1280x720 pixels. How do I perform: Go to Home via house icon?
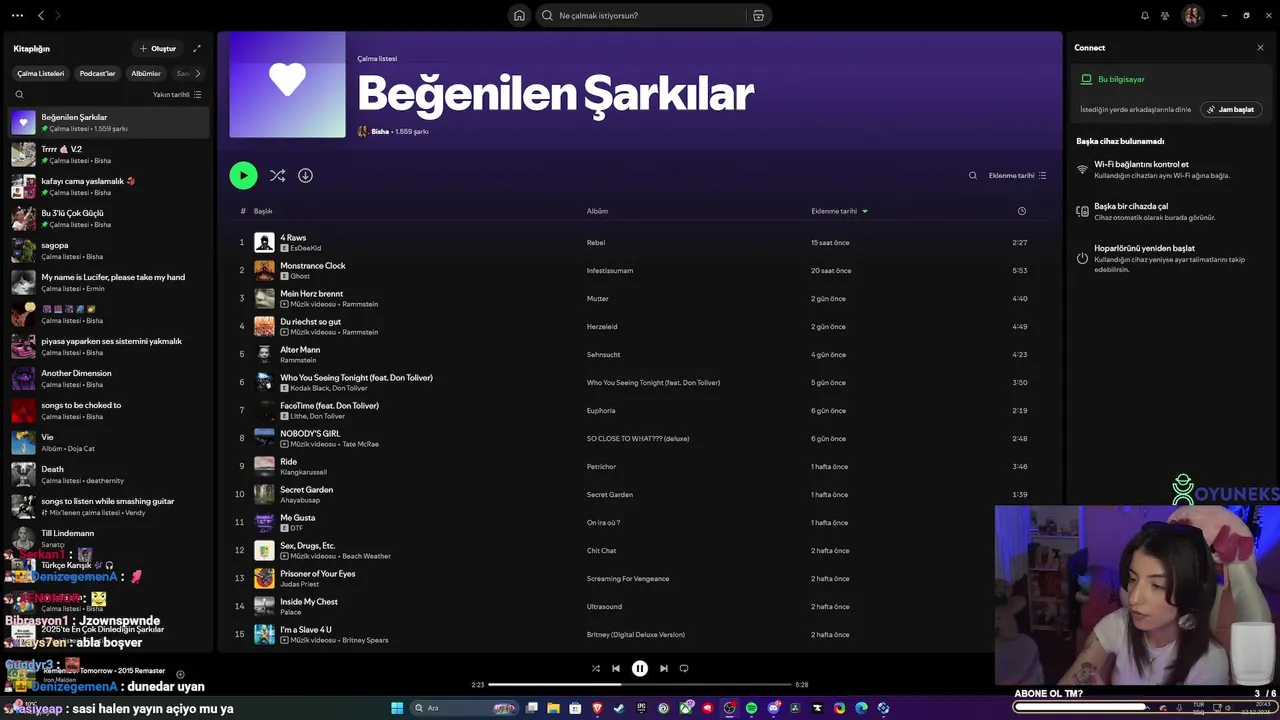click(x=519, y=15)
